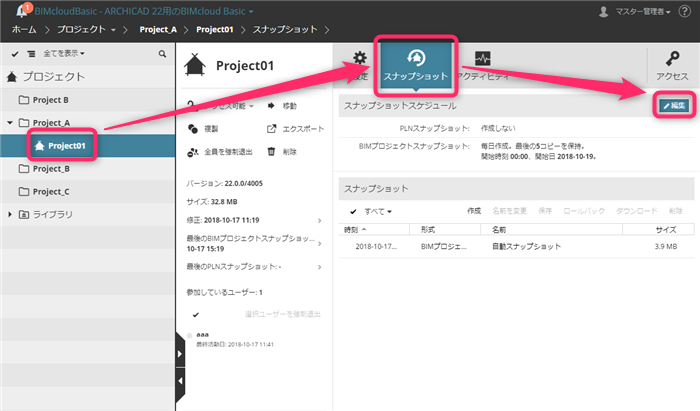Open the BIMcloud Basic title dropdown
700x411 pixels.
tap(144, 11)
